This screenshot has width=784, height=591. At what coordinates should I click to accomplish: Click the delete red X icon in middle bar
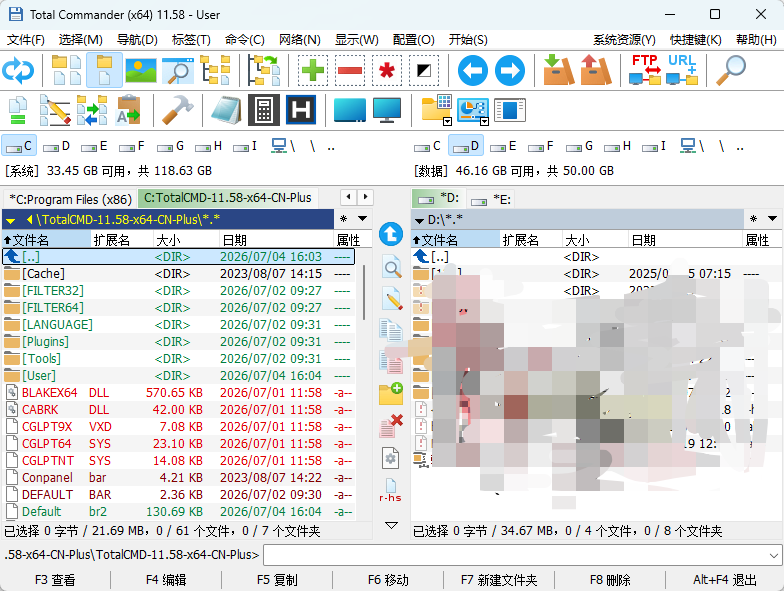(x=390, y=426)
